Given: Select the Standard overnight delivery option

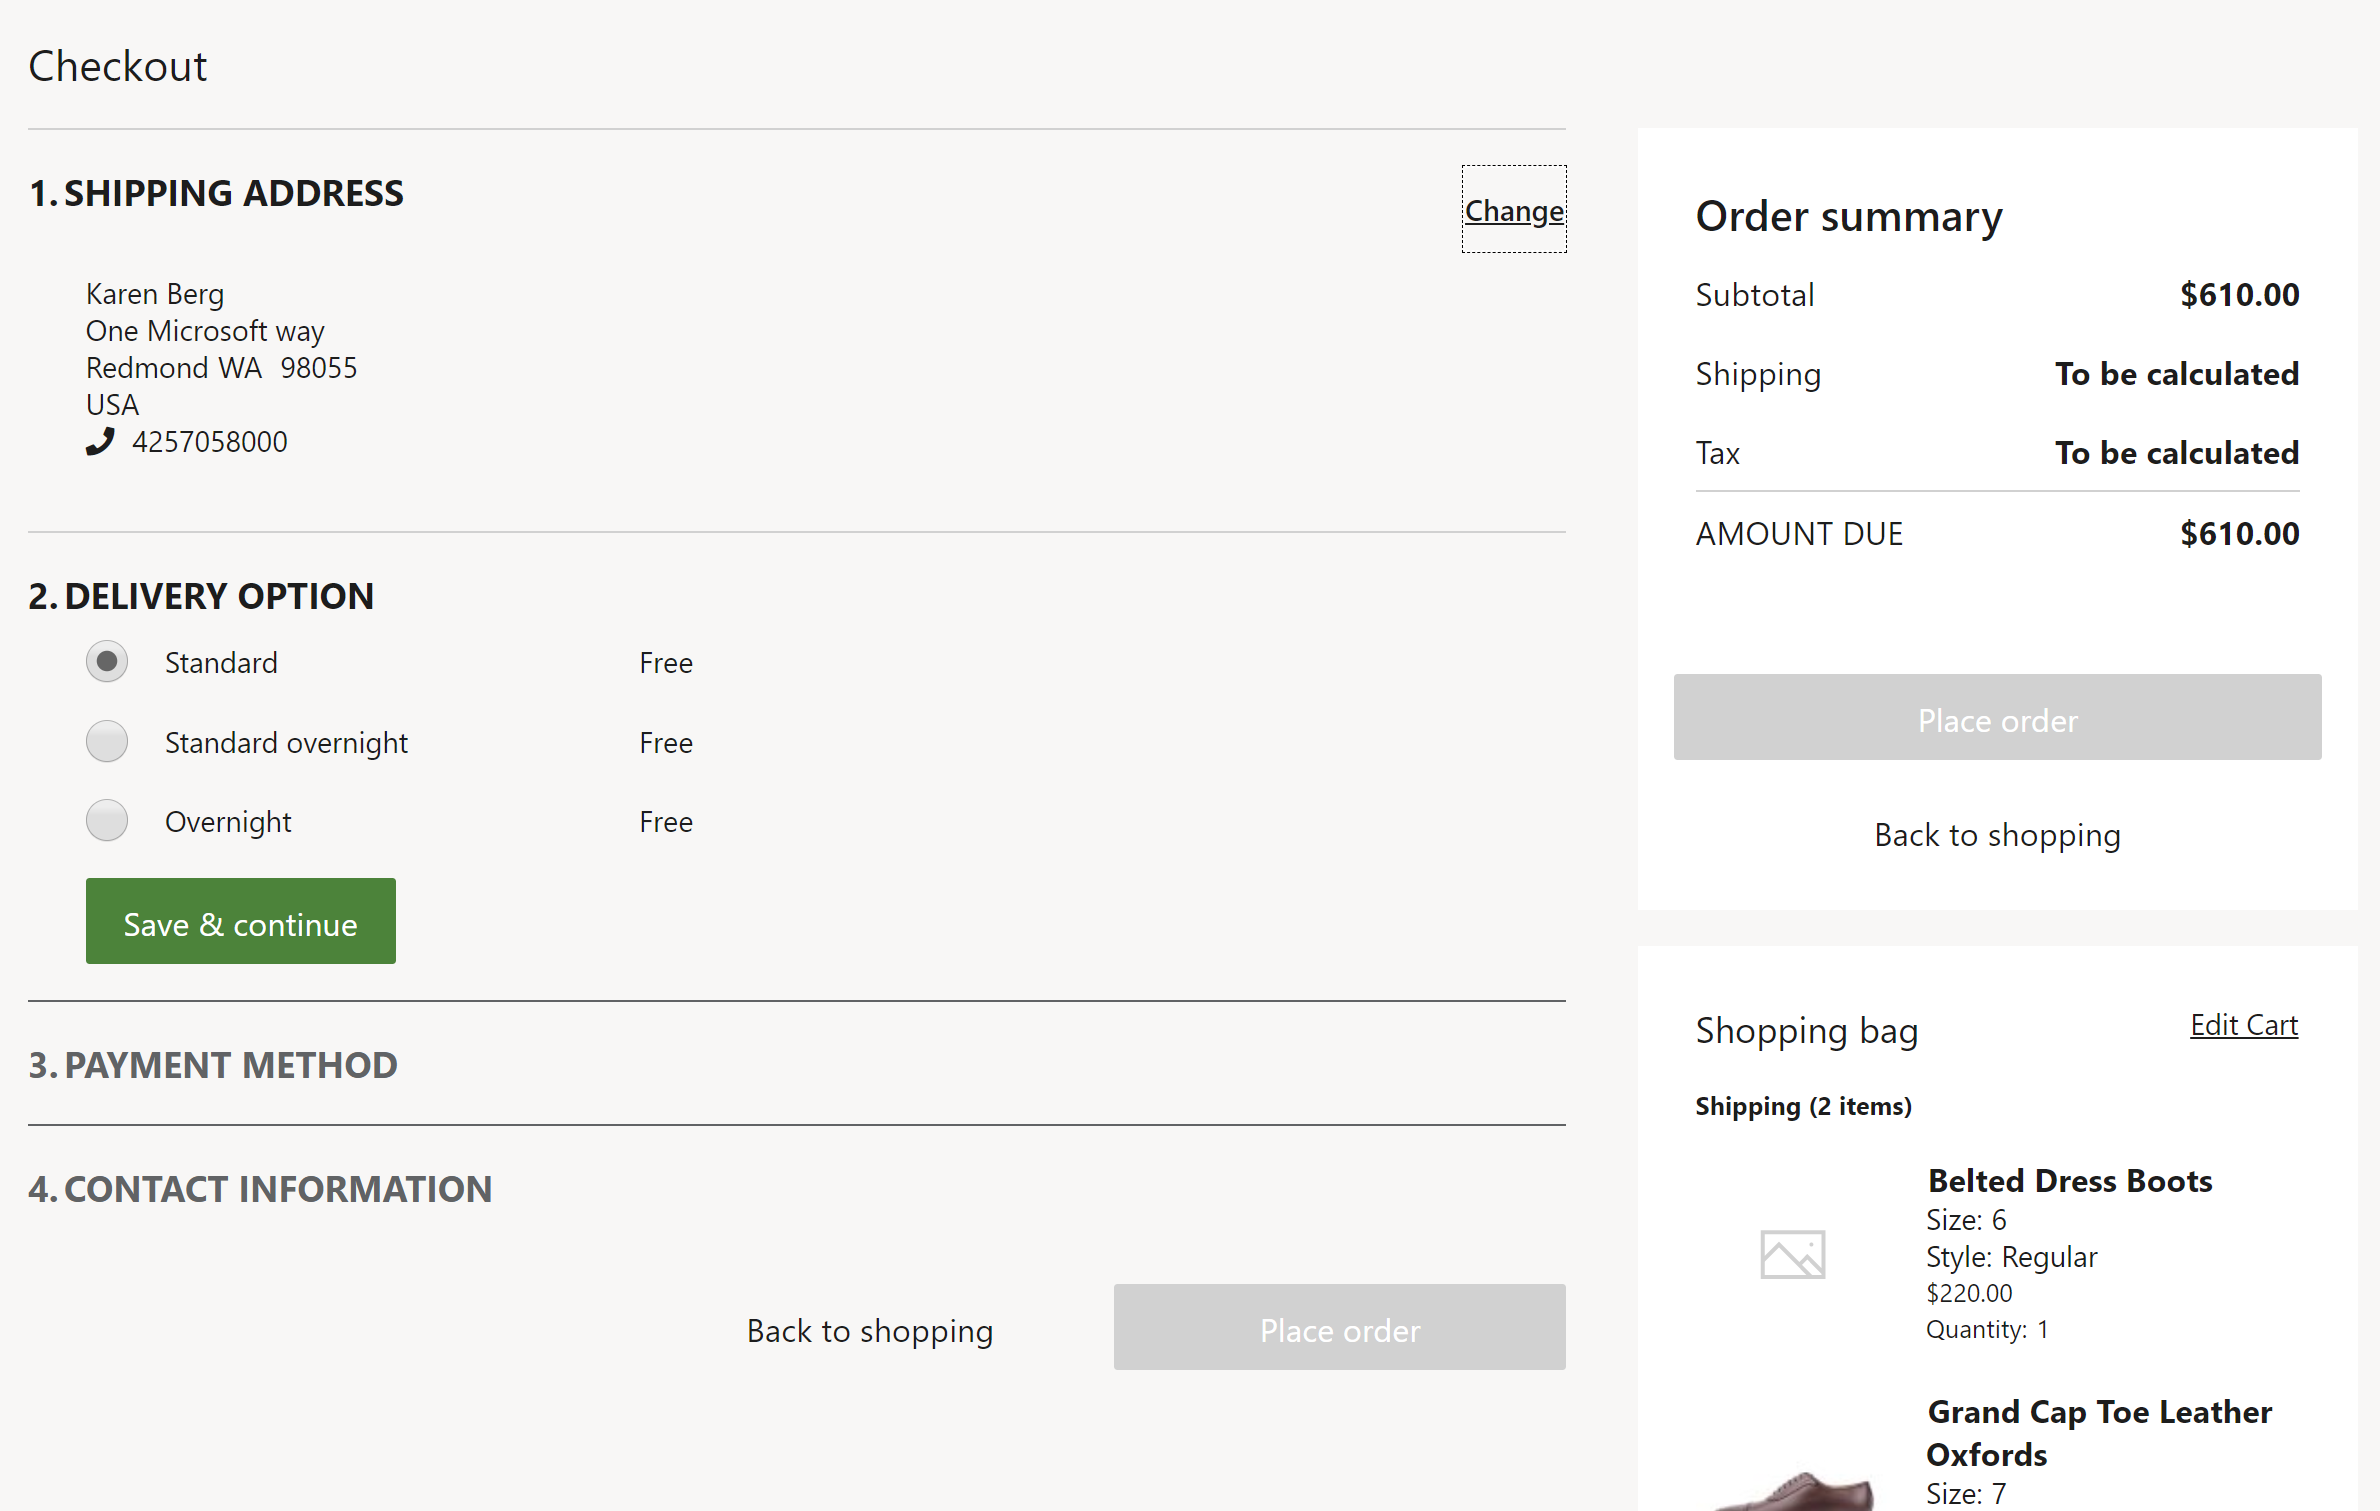Looking at the screenshot, I should coord(108,741).
